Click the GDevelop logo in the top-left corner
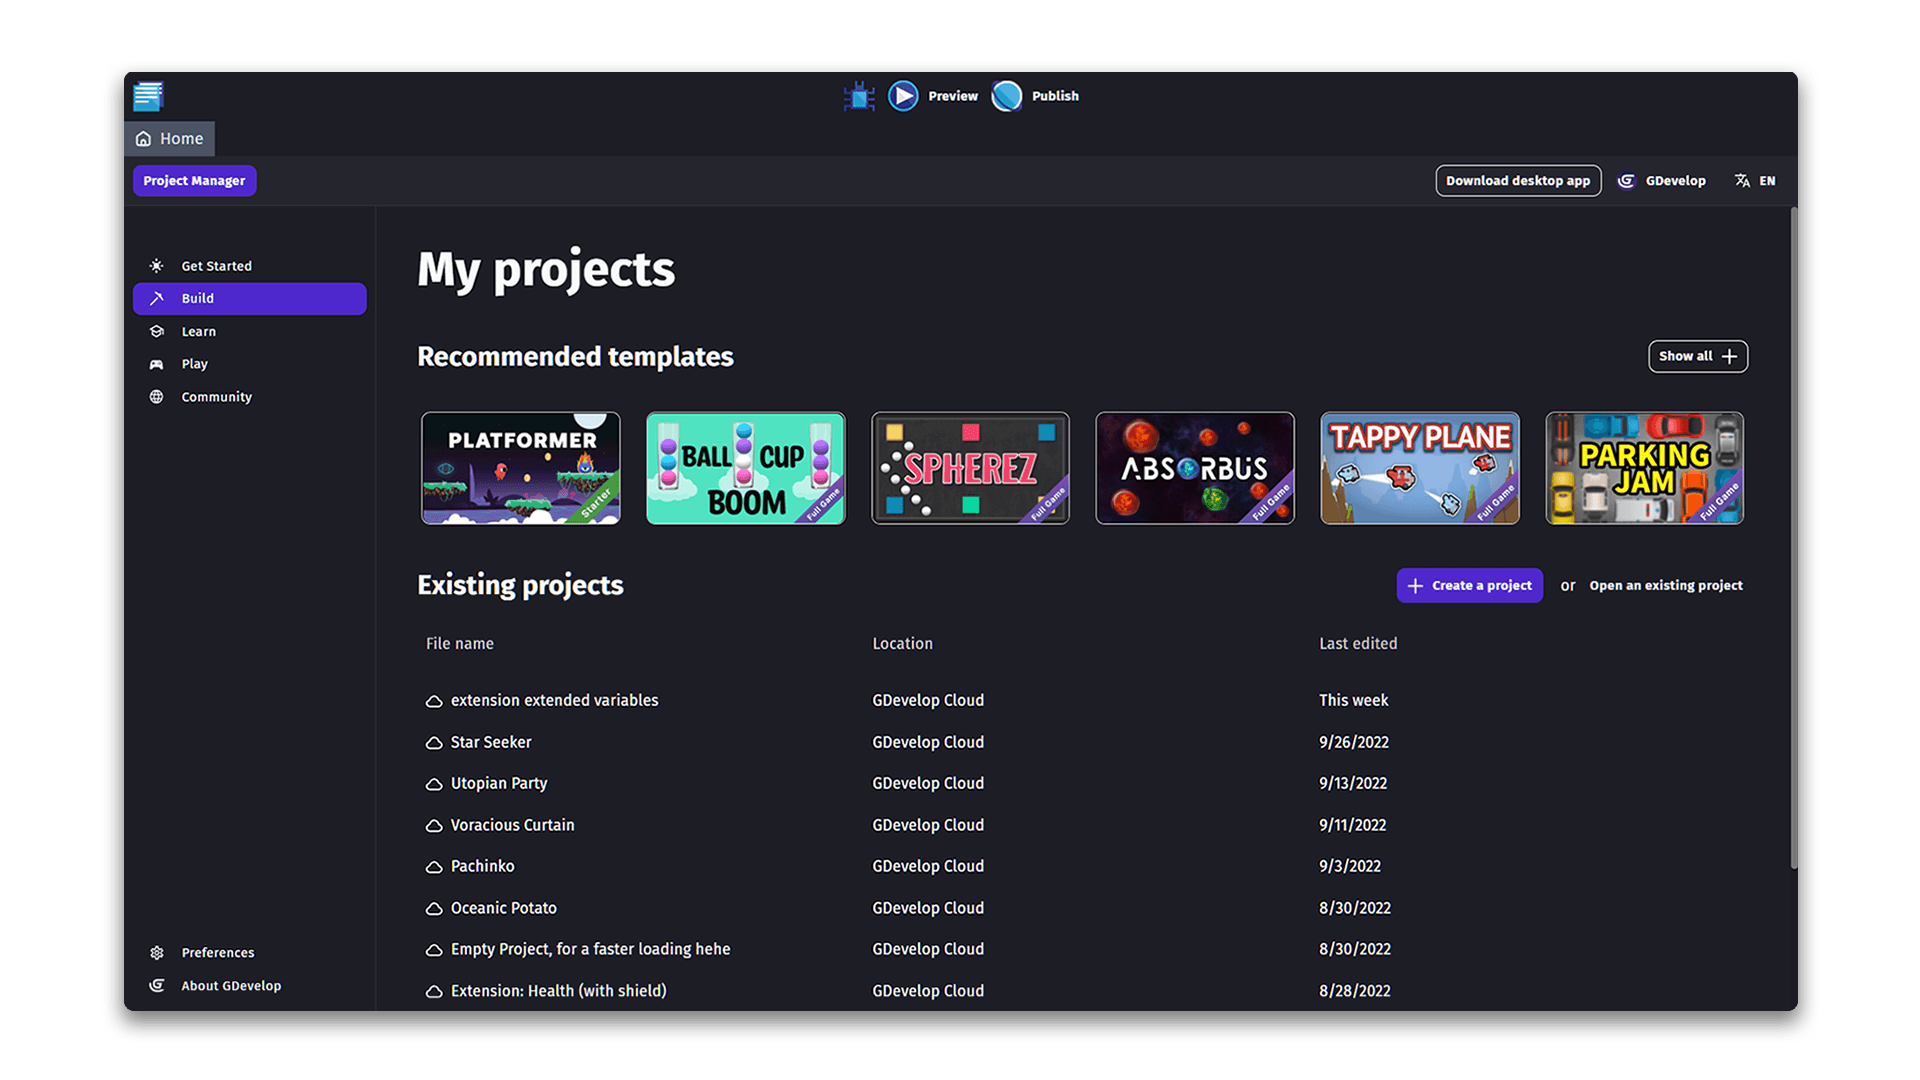The height and width of the screenshot is (1080, 1920). coord(147,96)
